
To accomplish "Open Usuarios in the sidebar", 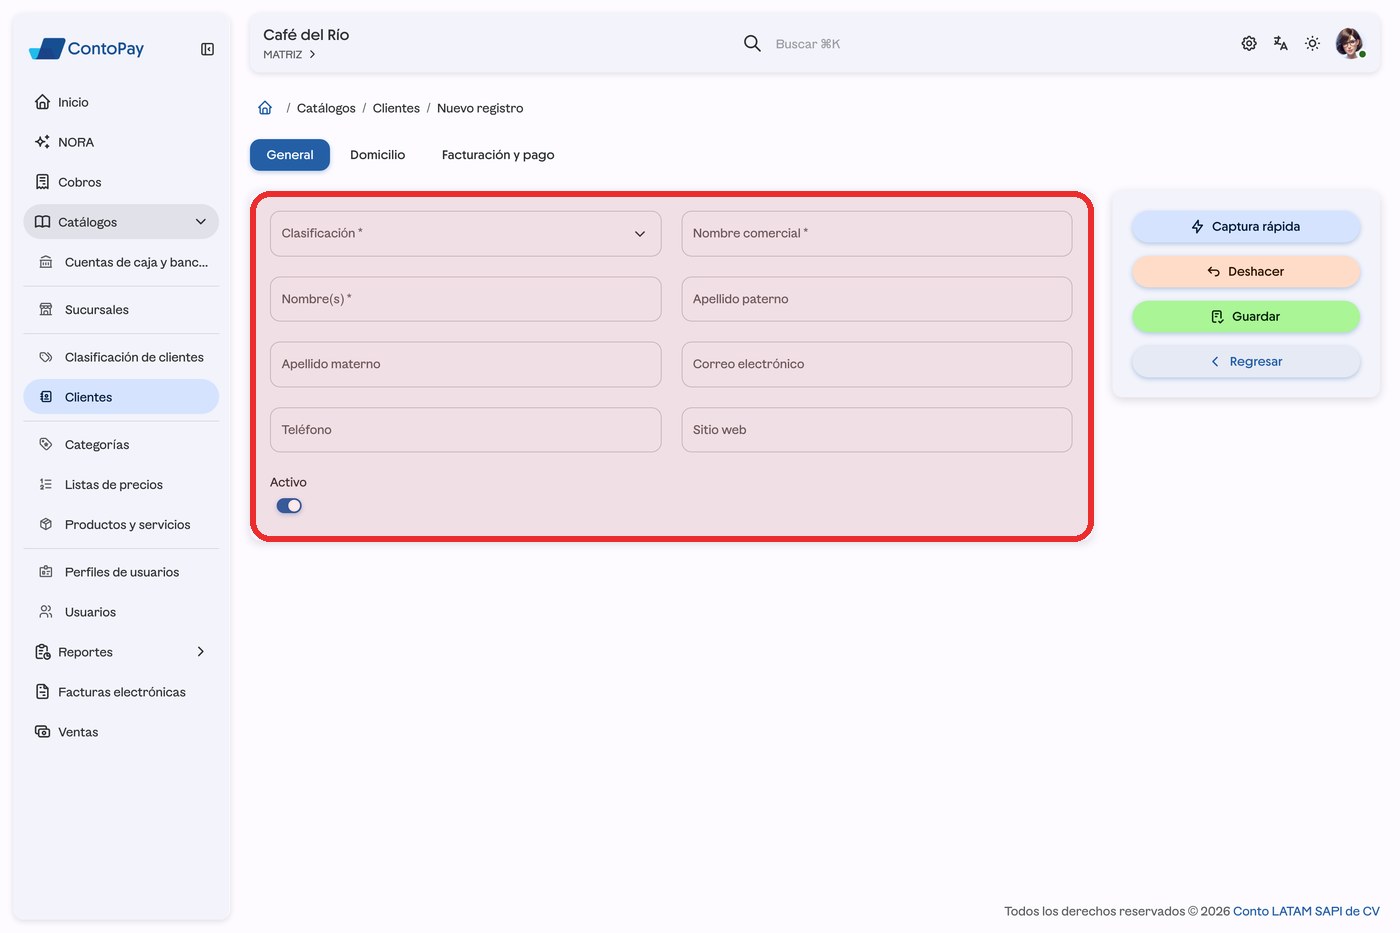I will pyautogui.click(x=121, y=612).
